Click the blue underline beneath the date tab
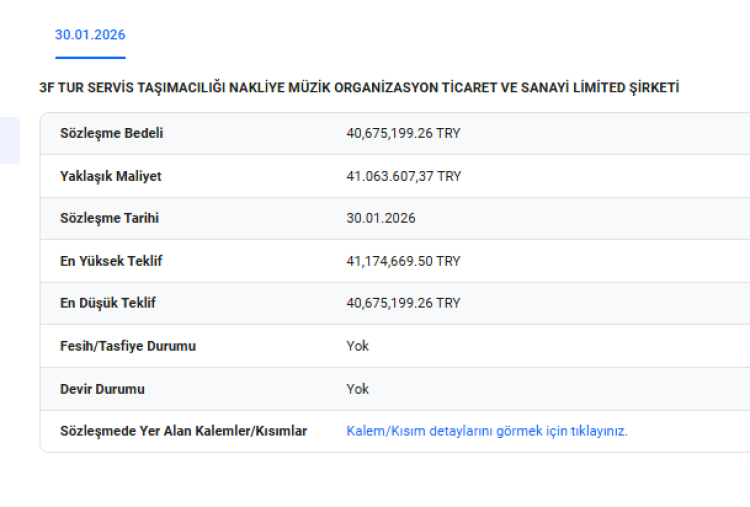The width and height of the screenshot is (750, 507). click(90, 58)
